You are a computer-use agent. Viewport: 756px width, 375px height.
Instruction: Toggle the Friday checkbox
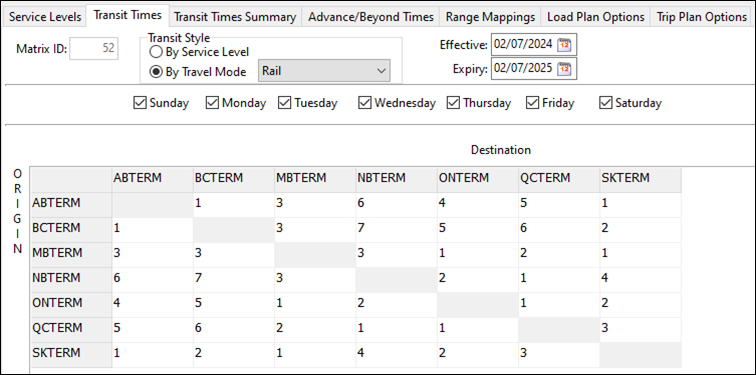[x=532, y=103]
